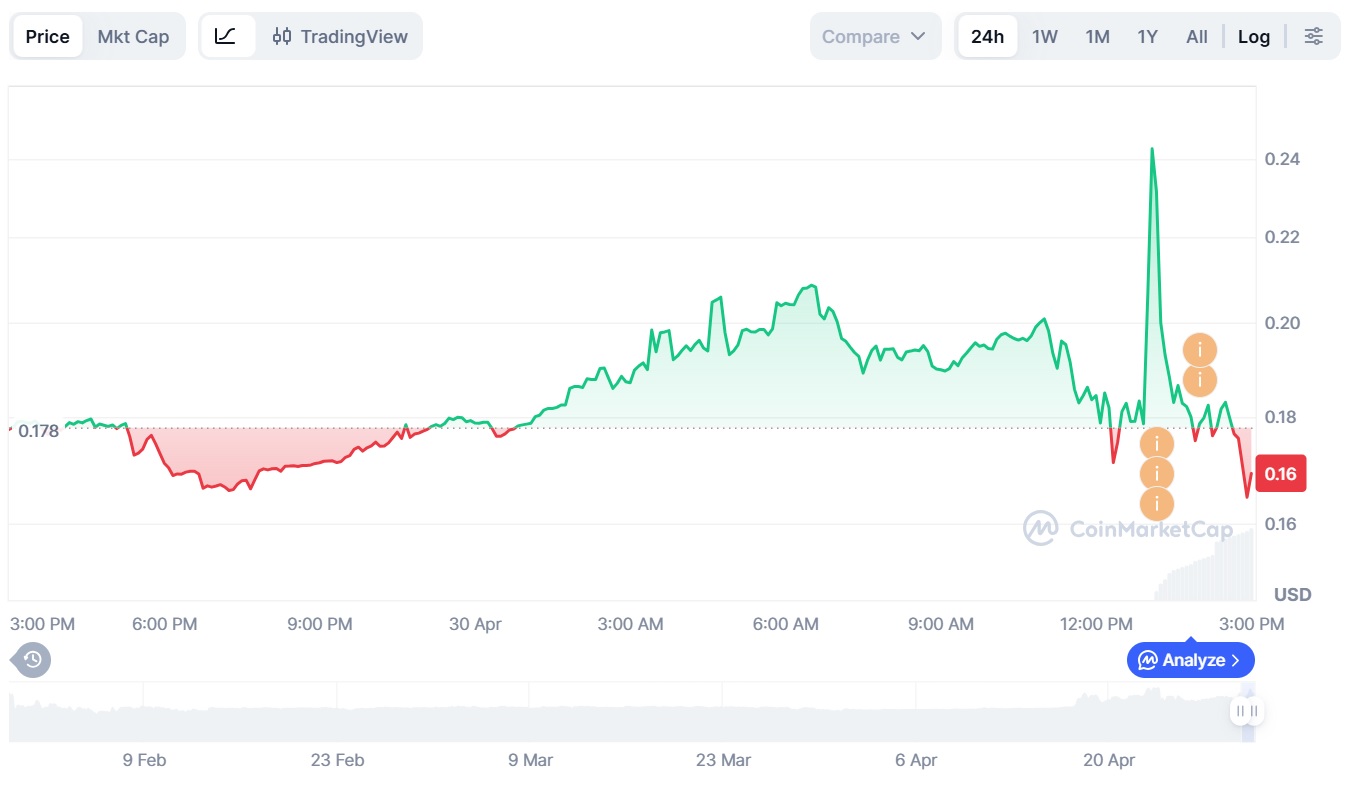The width and height of the screenshot is (1348, 790).
Task: Open the Compare dropdown
Action: [x=874, y=37]
